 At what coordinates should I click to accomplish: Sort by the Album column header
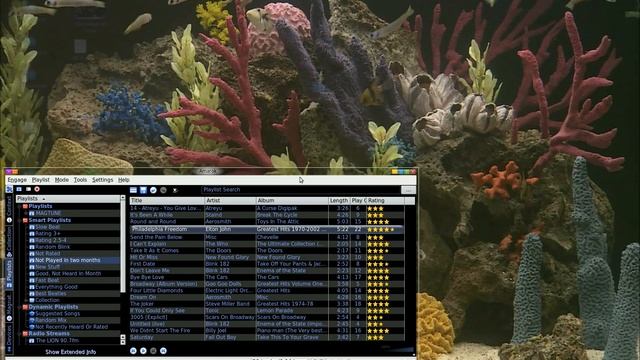coord(292,201)
